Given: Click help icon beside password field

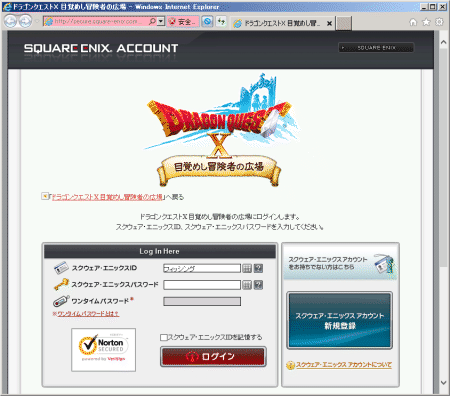Looking at the screenshot, I should [x=258, y=285].
